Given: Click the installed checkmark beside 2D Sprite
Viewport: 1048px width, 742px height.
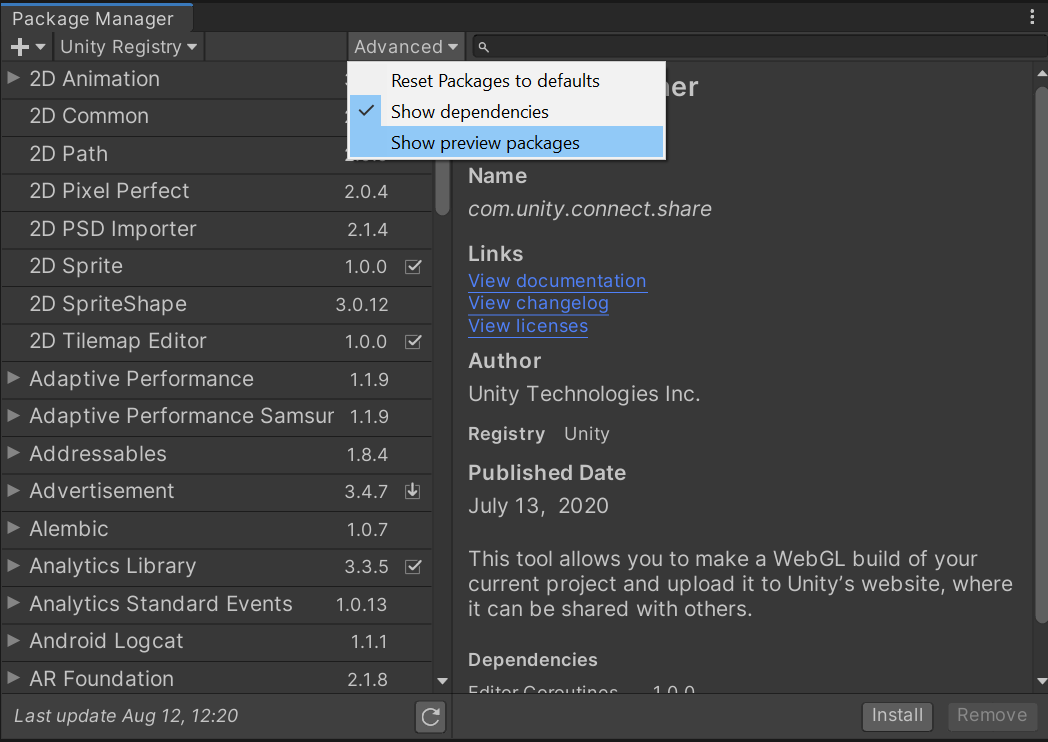Looking at the screenshot, I should [x=413, y=267].
